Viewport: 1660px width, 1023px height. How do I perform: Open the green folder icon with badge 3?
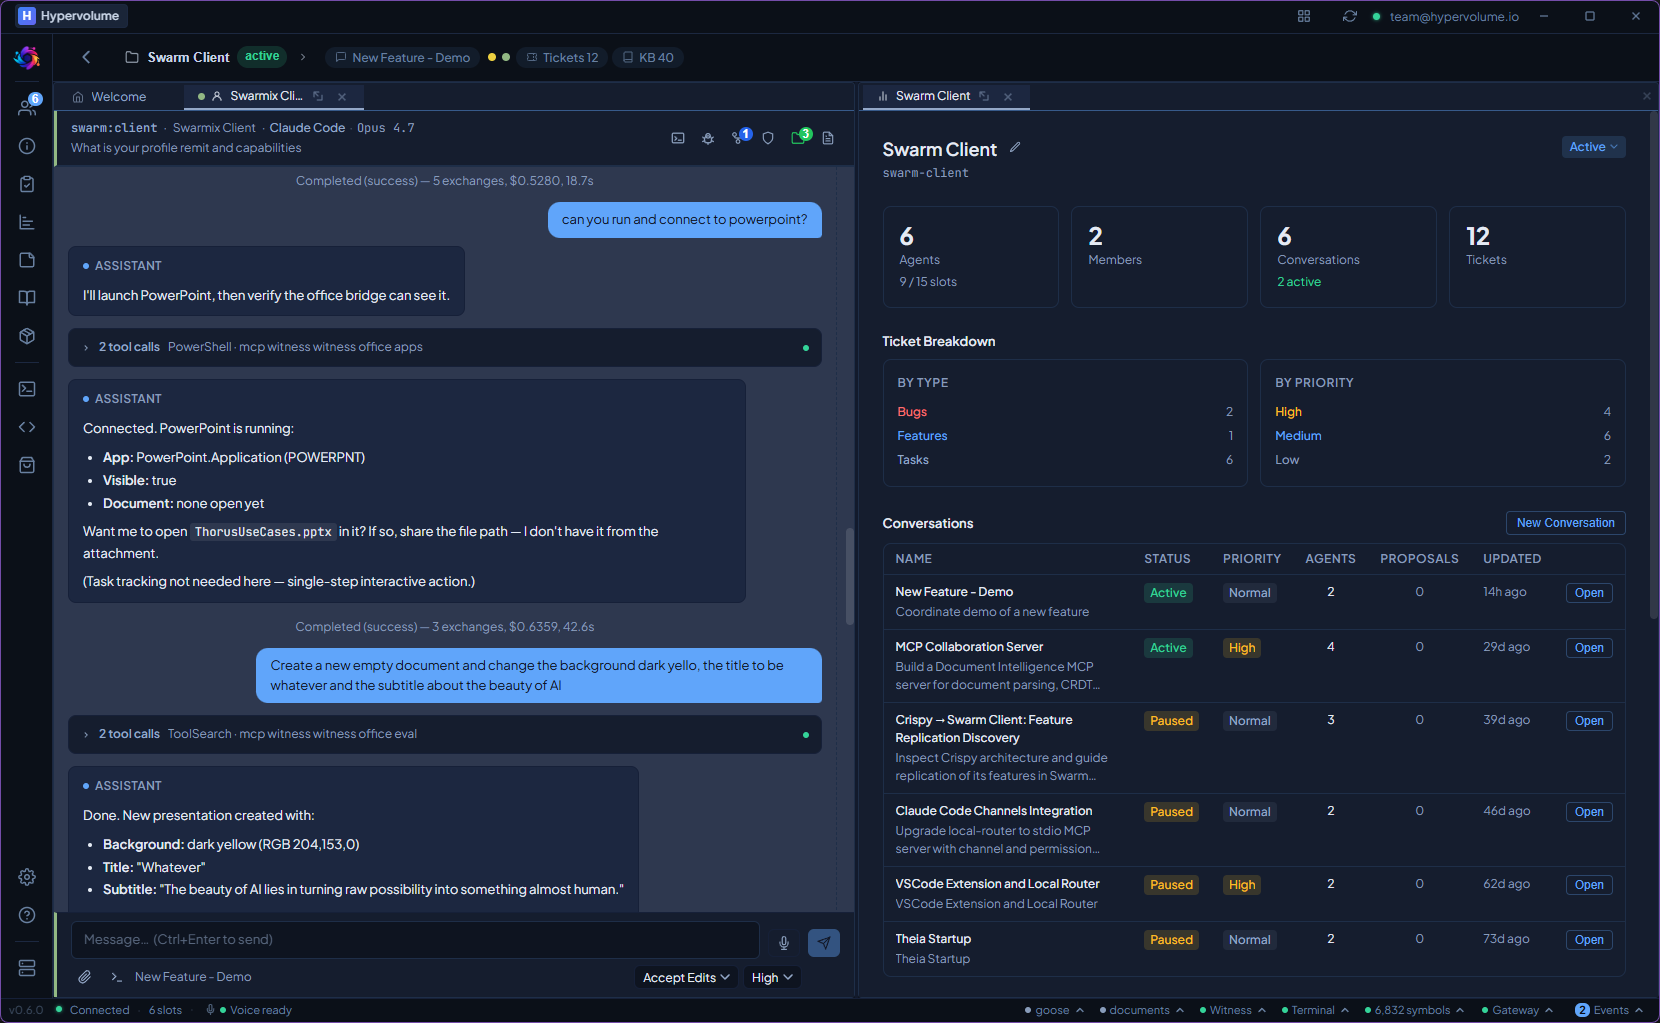[800, 137]
